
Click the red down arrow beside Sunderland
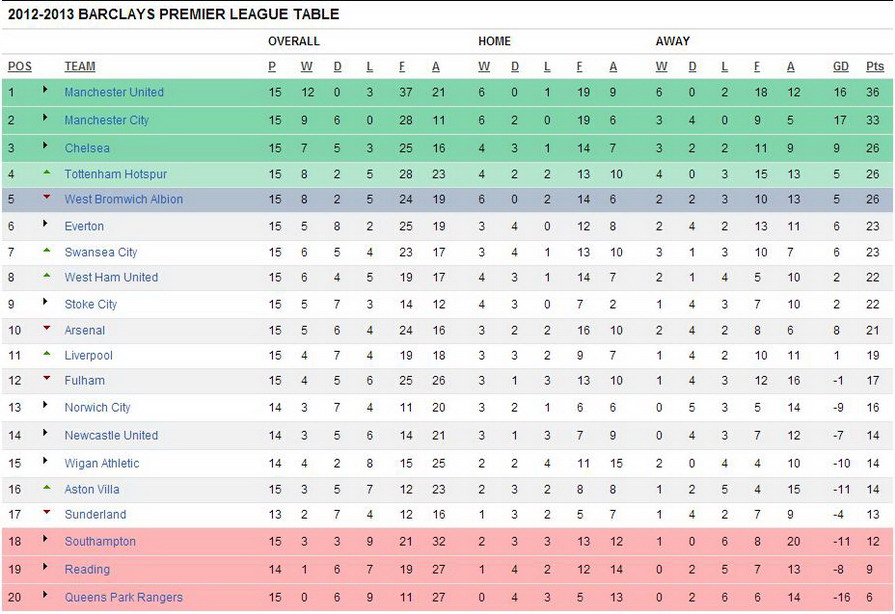coord(47,512)
